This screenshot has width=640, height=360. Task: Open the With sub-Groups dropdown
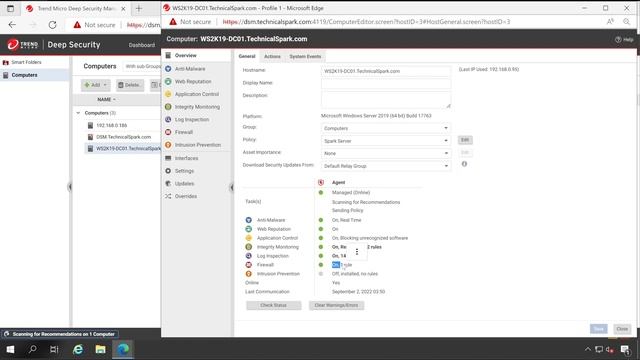coord(143,66)
